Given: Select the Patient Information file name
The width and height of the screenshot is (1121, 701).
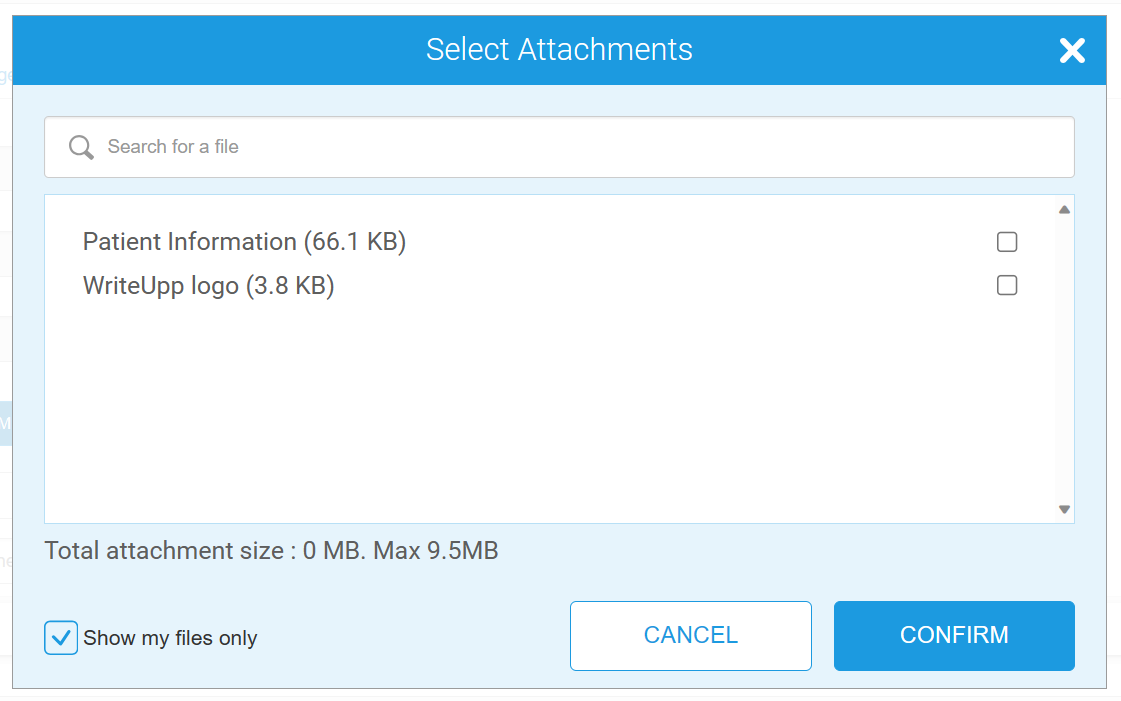Looking at the screenshot, I should pos(190,242).
